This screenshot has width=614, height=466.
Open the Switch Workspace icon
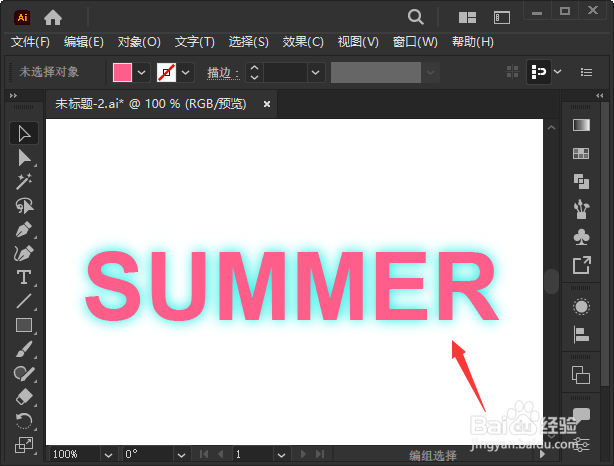502,18
